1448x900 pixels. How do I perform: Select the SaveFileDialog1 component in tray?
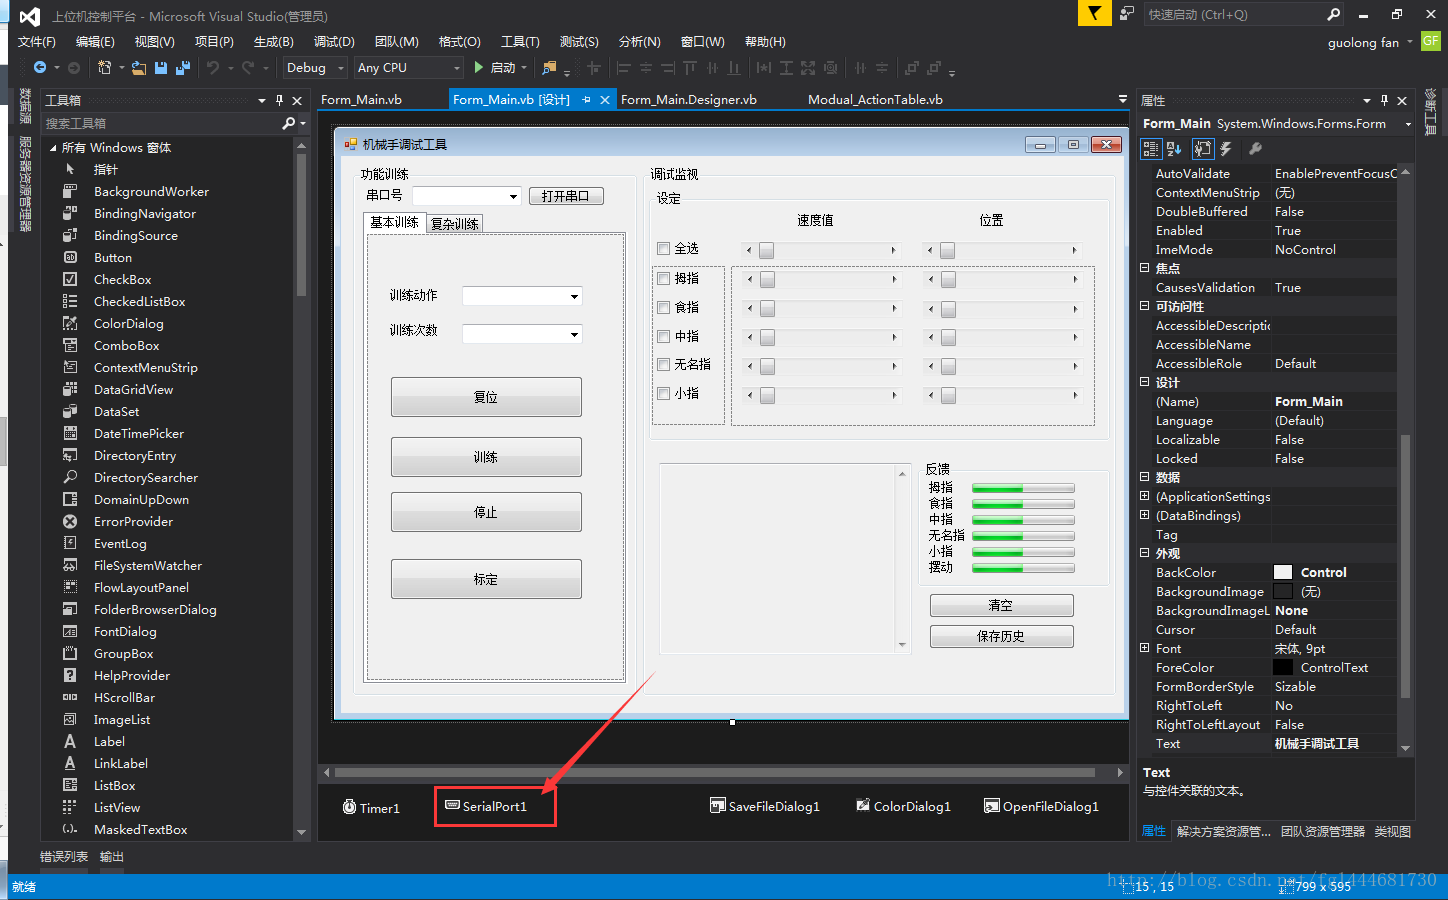(x=765, y=806)
